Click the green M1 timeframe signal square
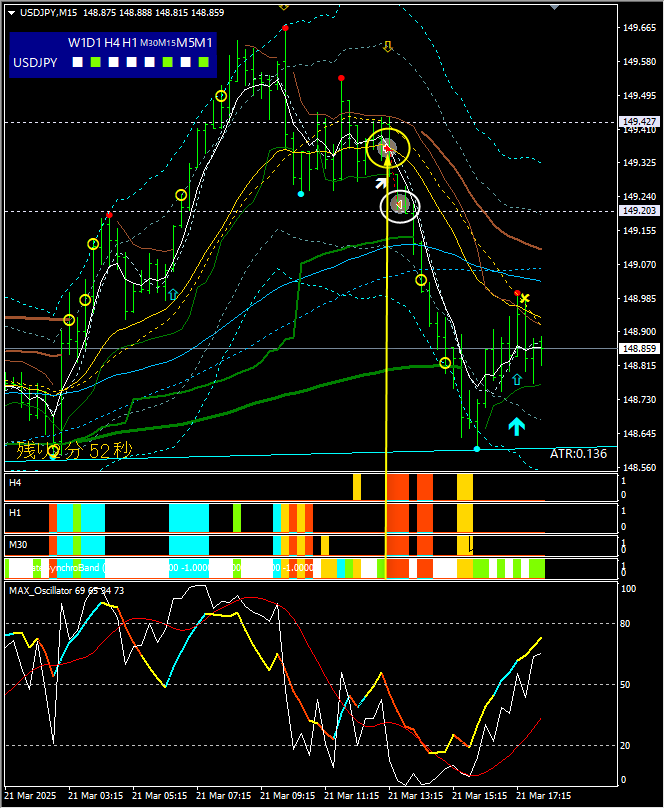 pyautogui.click(x=204, y=62)
